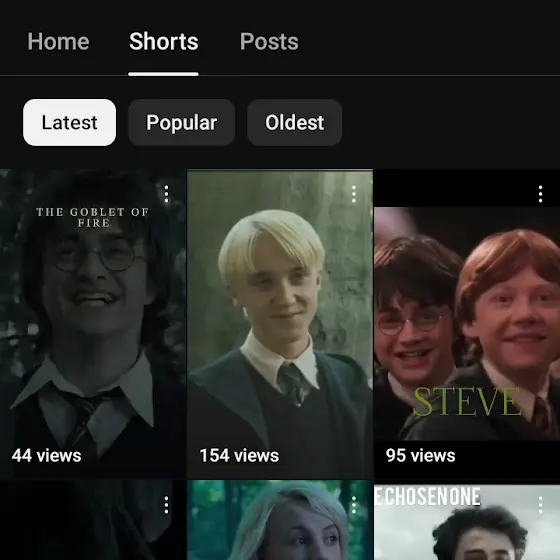The width and height of the screenshot is (560, 560).
Task: Play the STEVE short with 95 views
Action: point(467,323)
